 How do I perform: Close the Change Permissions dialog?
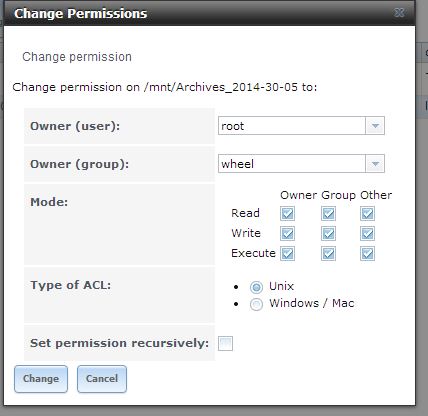(x=399, y=13)
